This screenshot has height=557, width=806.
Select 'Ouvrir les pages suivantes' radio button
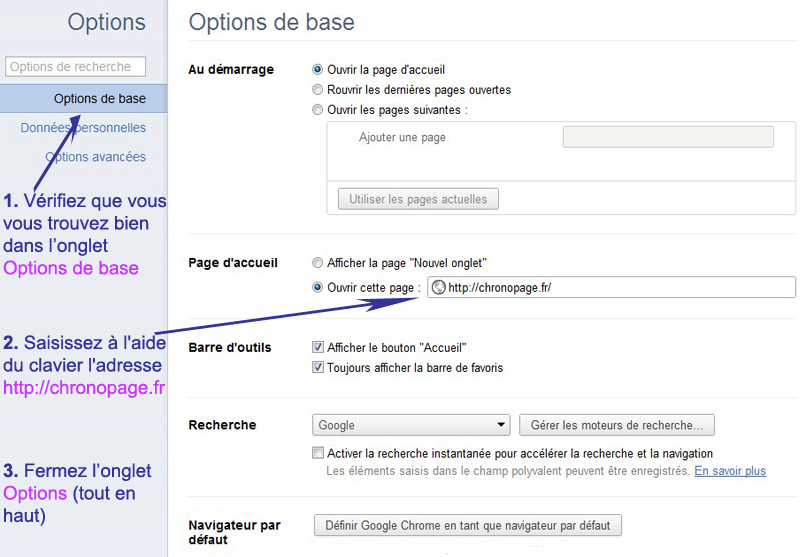318,110
